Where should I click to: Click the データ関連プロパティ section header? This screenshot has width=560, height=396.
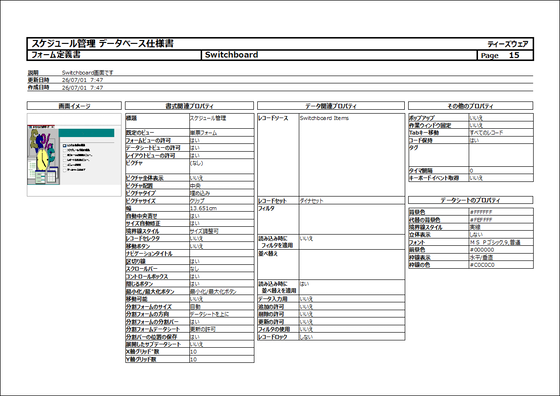click(331, 106)
